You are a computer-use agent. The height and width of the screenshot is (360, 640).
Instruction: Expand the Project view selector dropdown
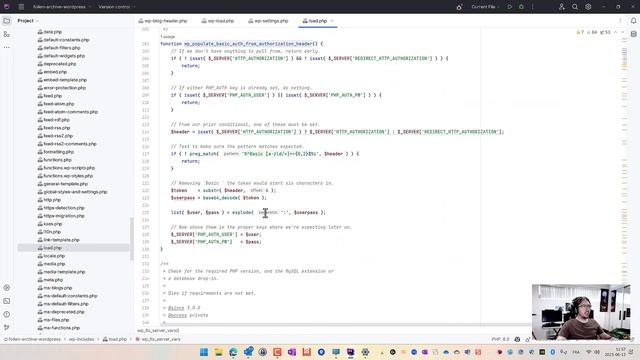pos(28,20)
